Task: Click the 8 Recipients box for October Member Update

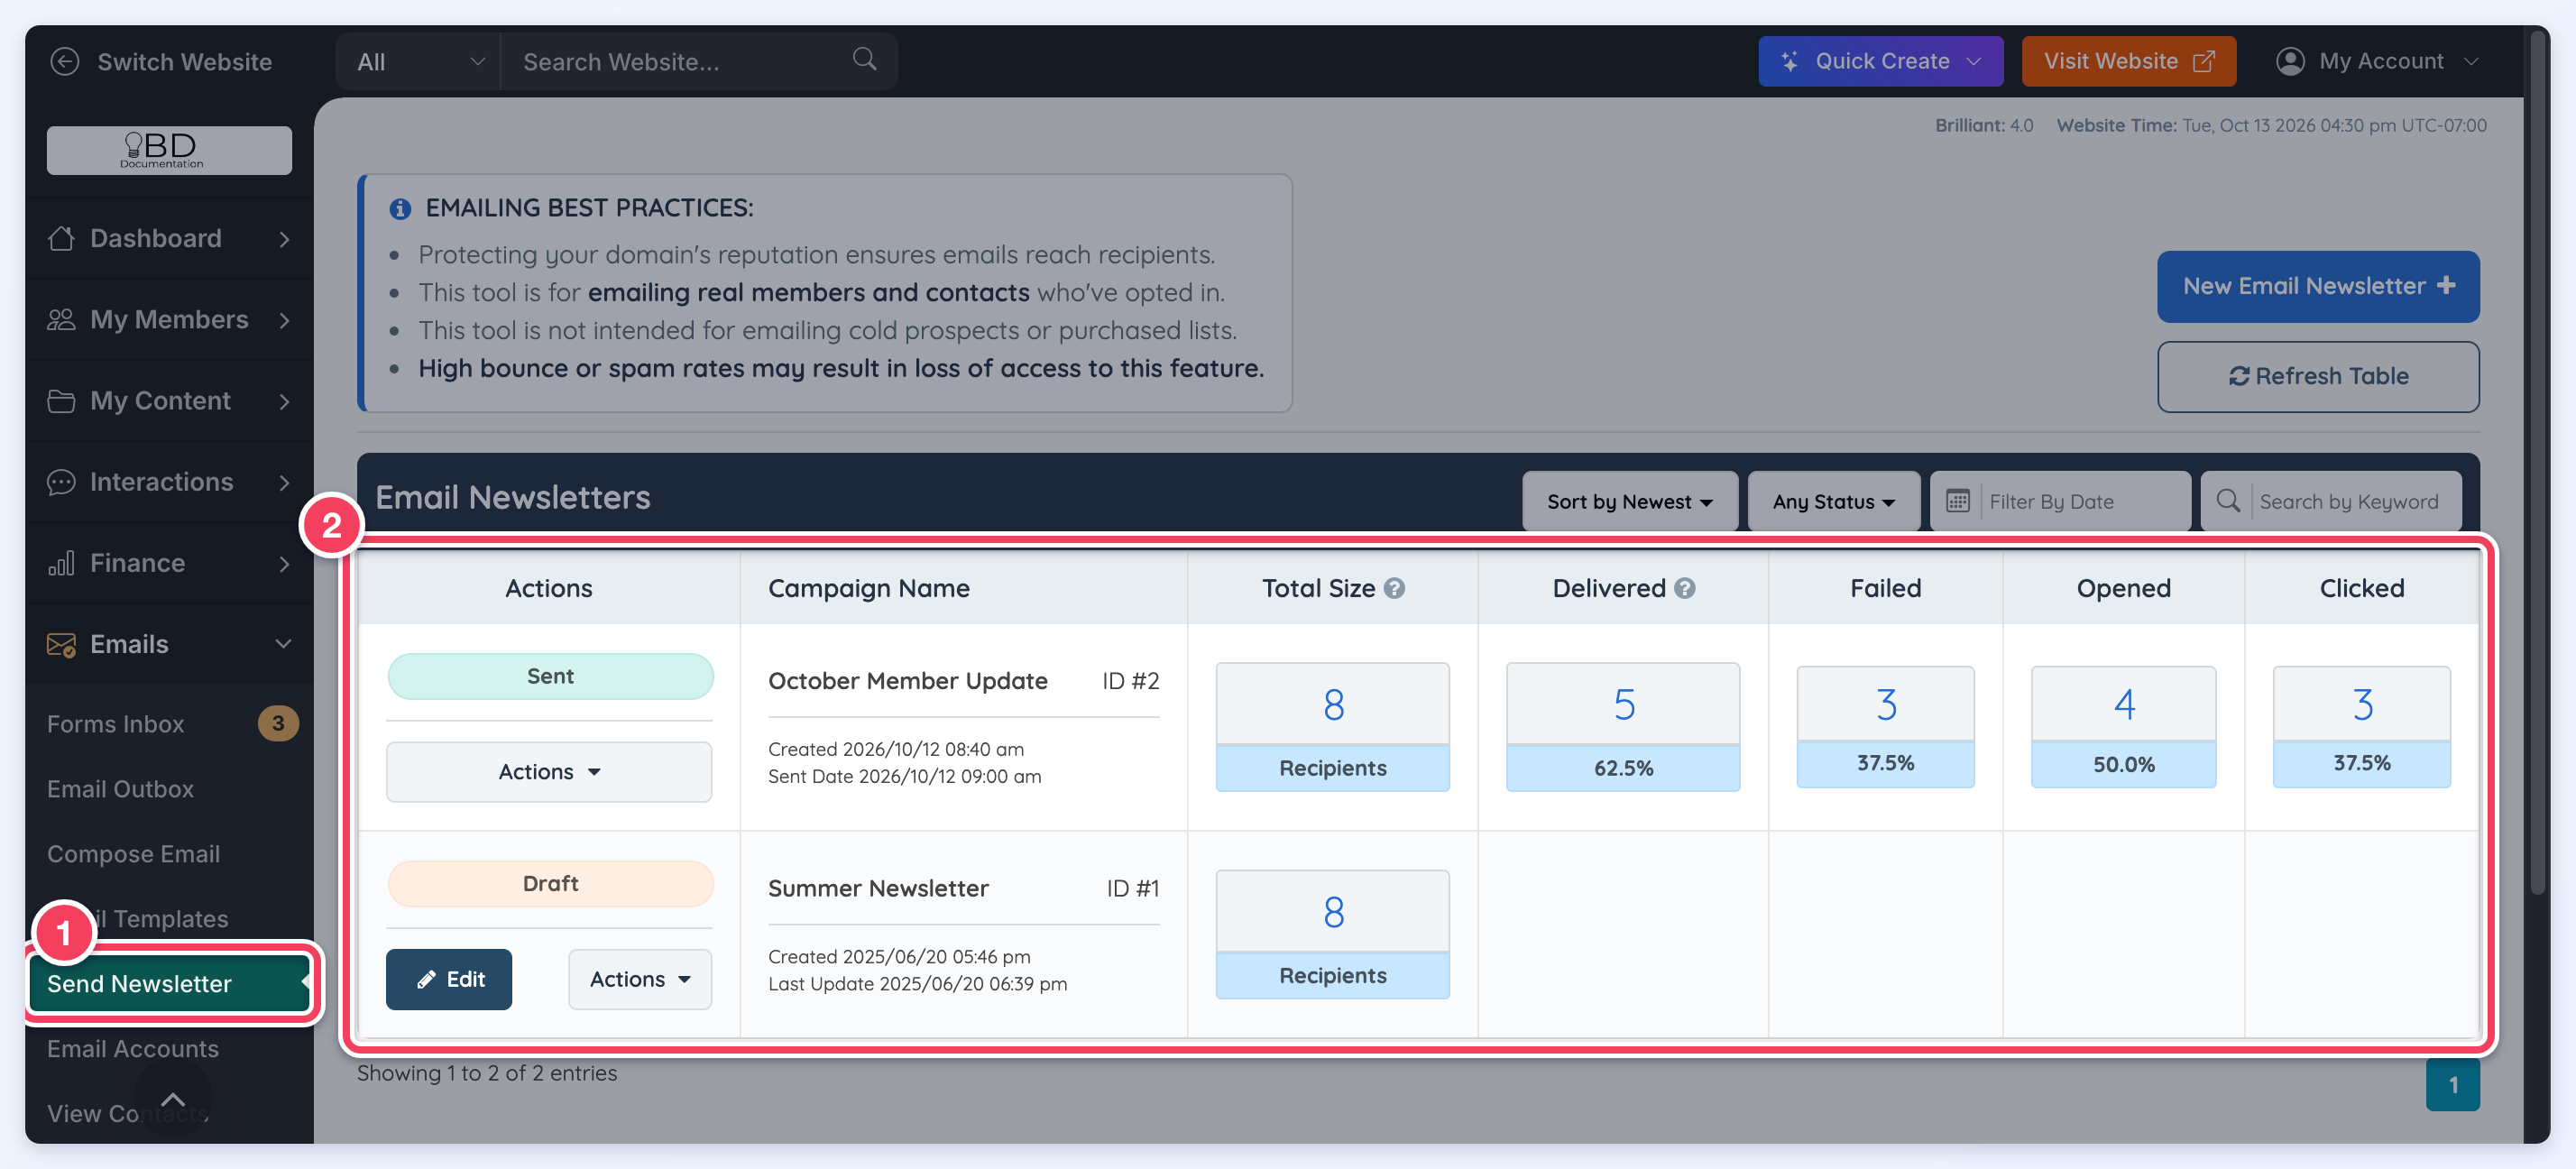Action: (x=1332, y=726)
